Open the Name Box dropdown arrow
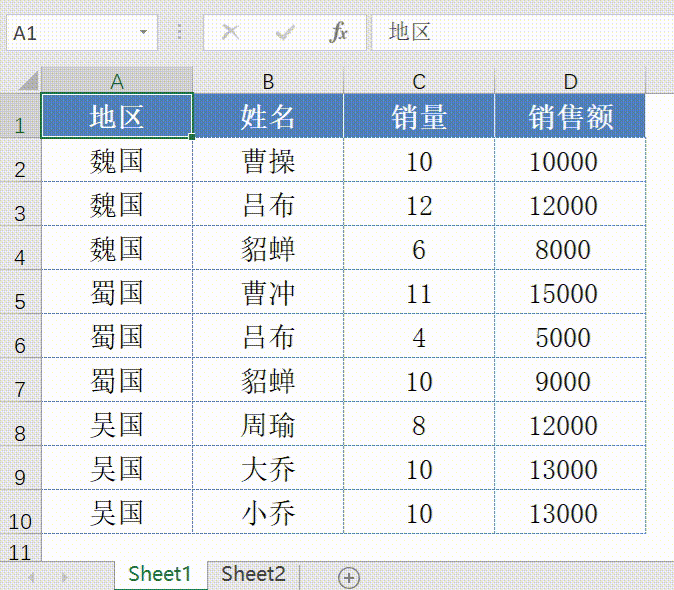 pos(143,33)
